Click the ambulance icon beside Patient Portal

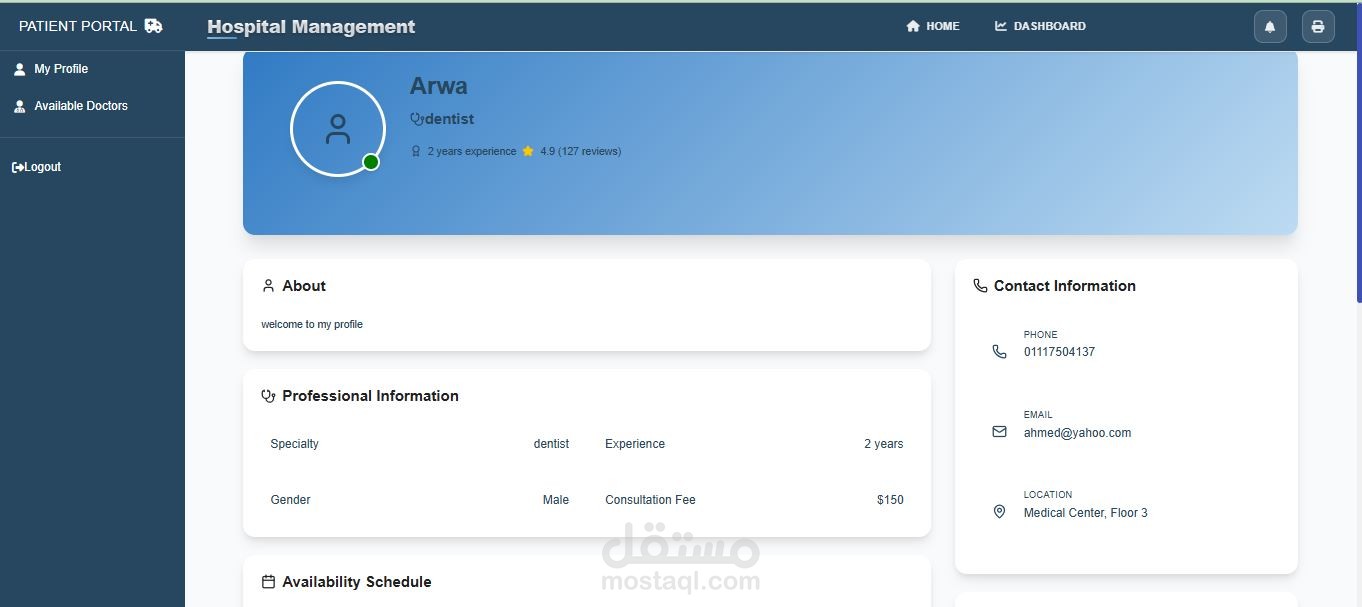153,26
